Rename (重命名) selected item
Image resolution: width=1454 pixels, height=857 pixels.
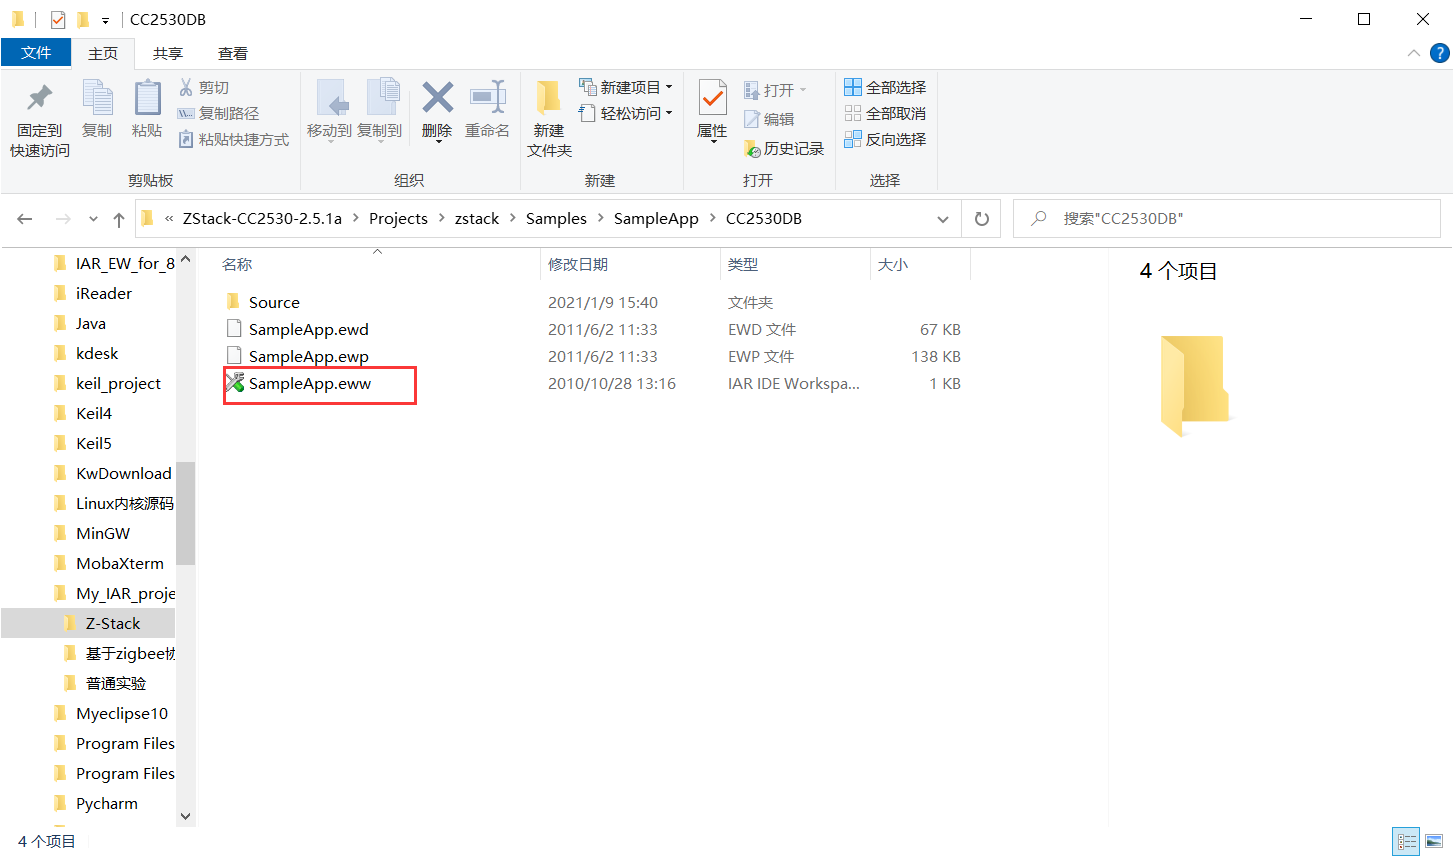tap(487, 110)
